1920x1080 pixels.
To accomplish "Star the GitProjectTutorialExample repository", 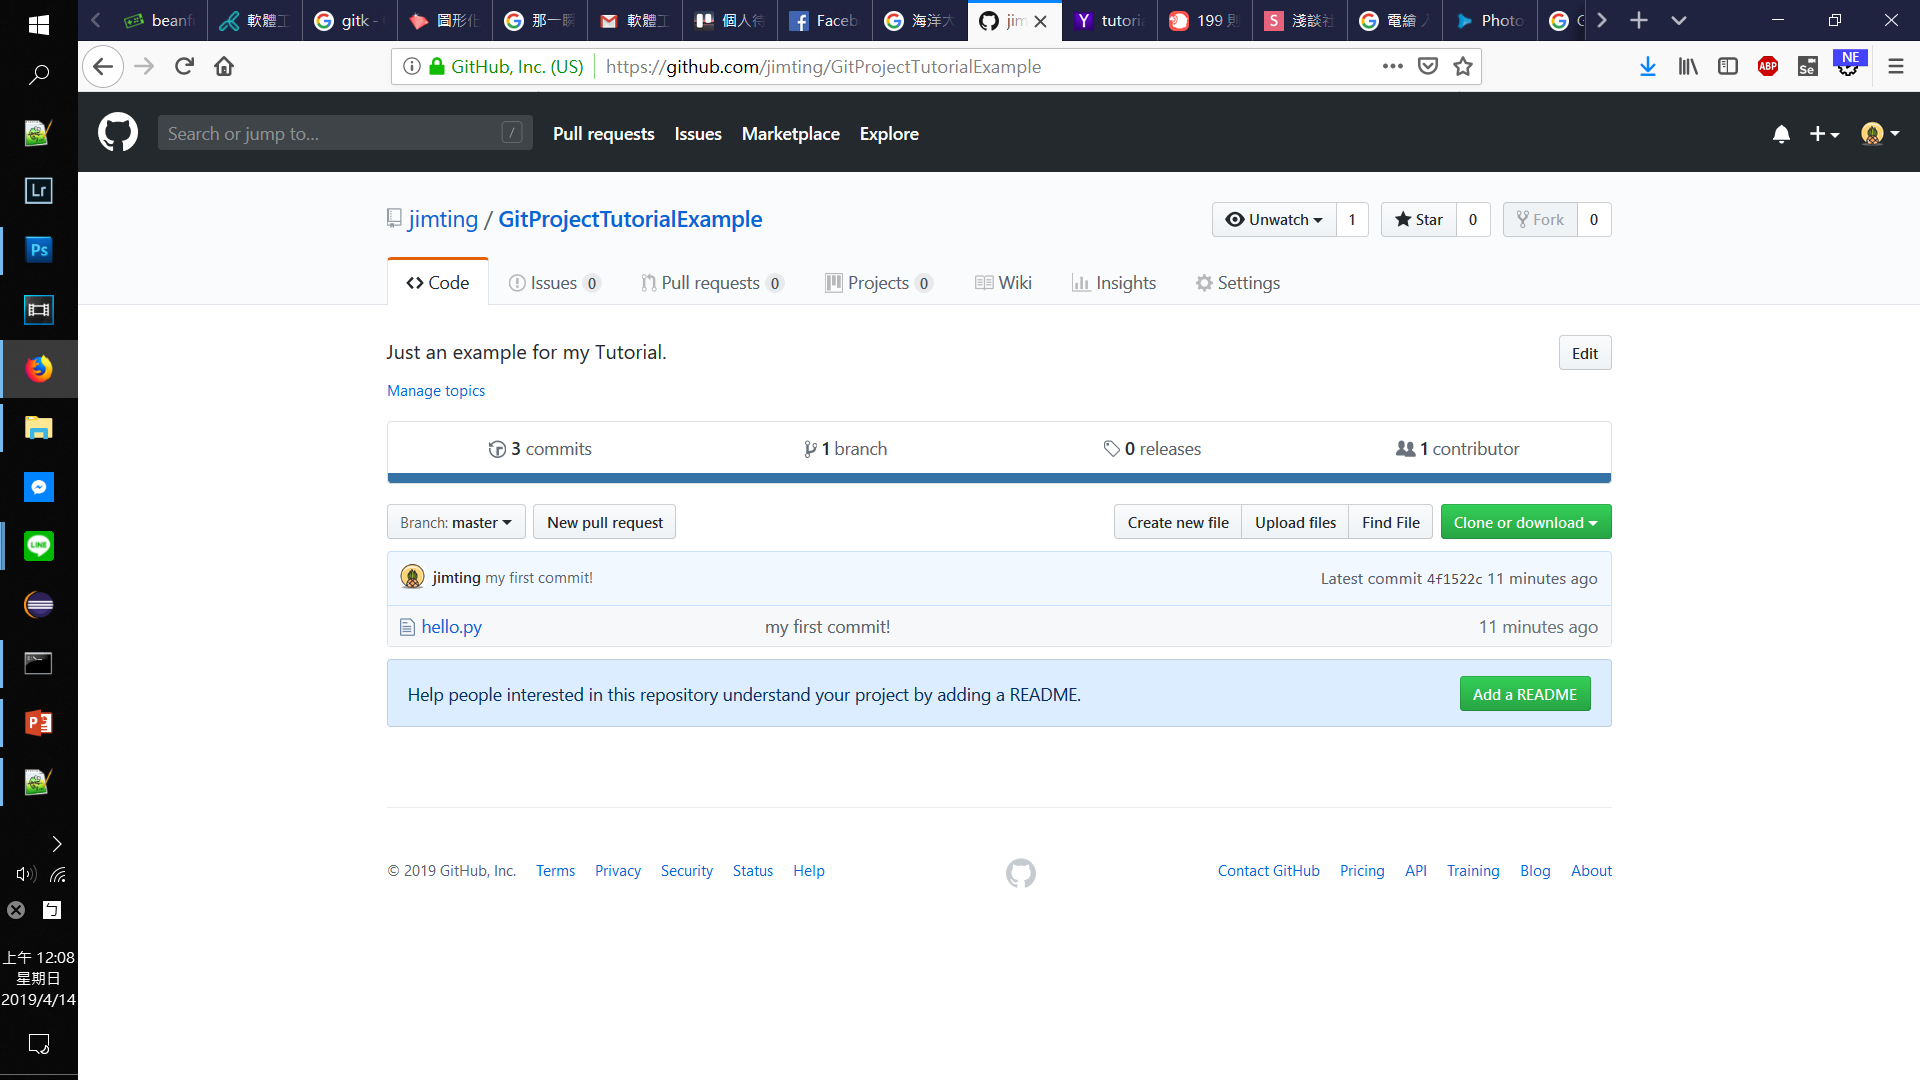I will pos(1419,220).
